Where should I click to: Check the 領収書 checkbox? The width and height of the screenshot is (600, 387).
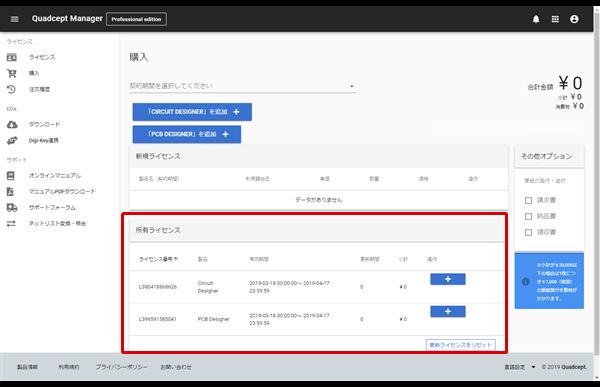click(528, 233)
